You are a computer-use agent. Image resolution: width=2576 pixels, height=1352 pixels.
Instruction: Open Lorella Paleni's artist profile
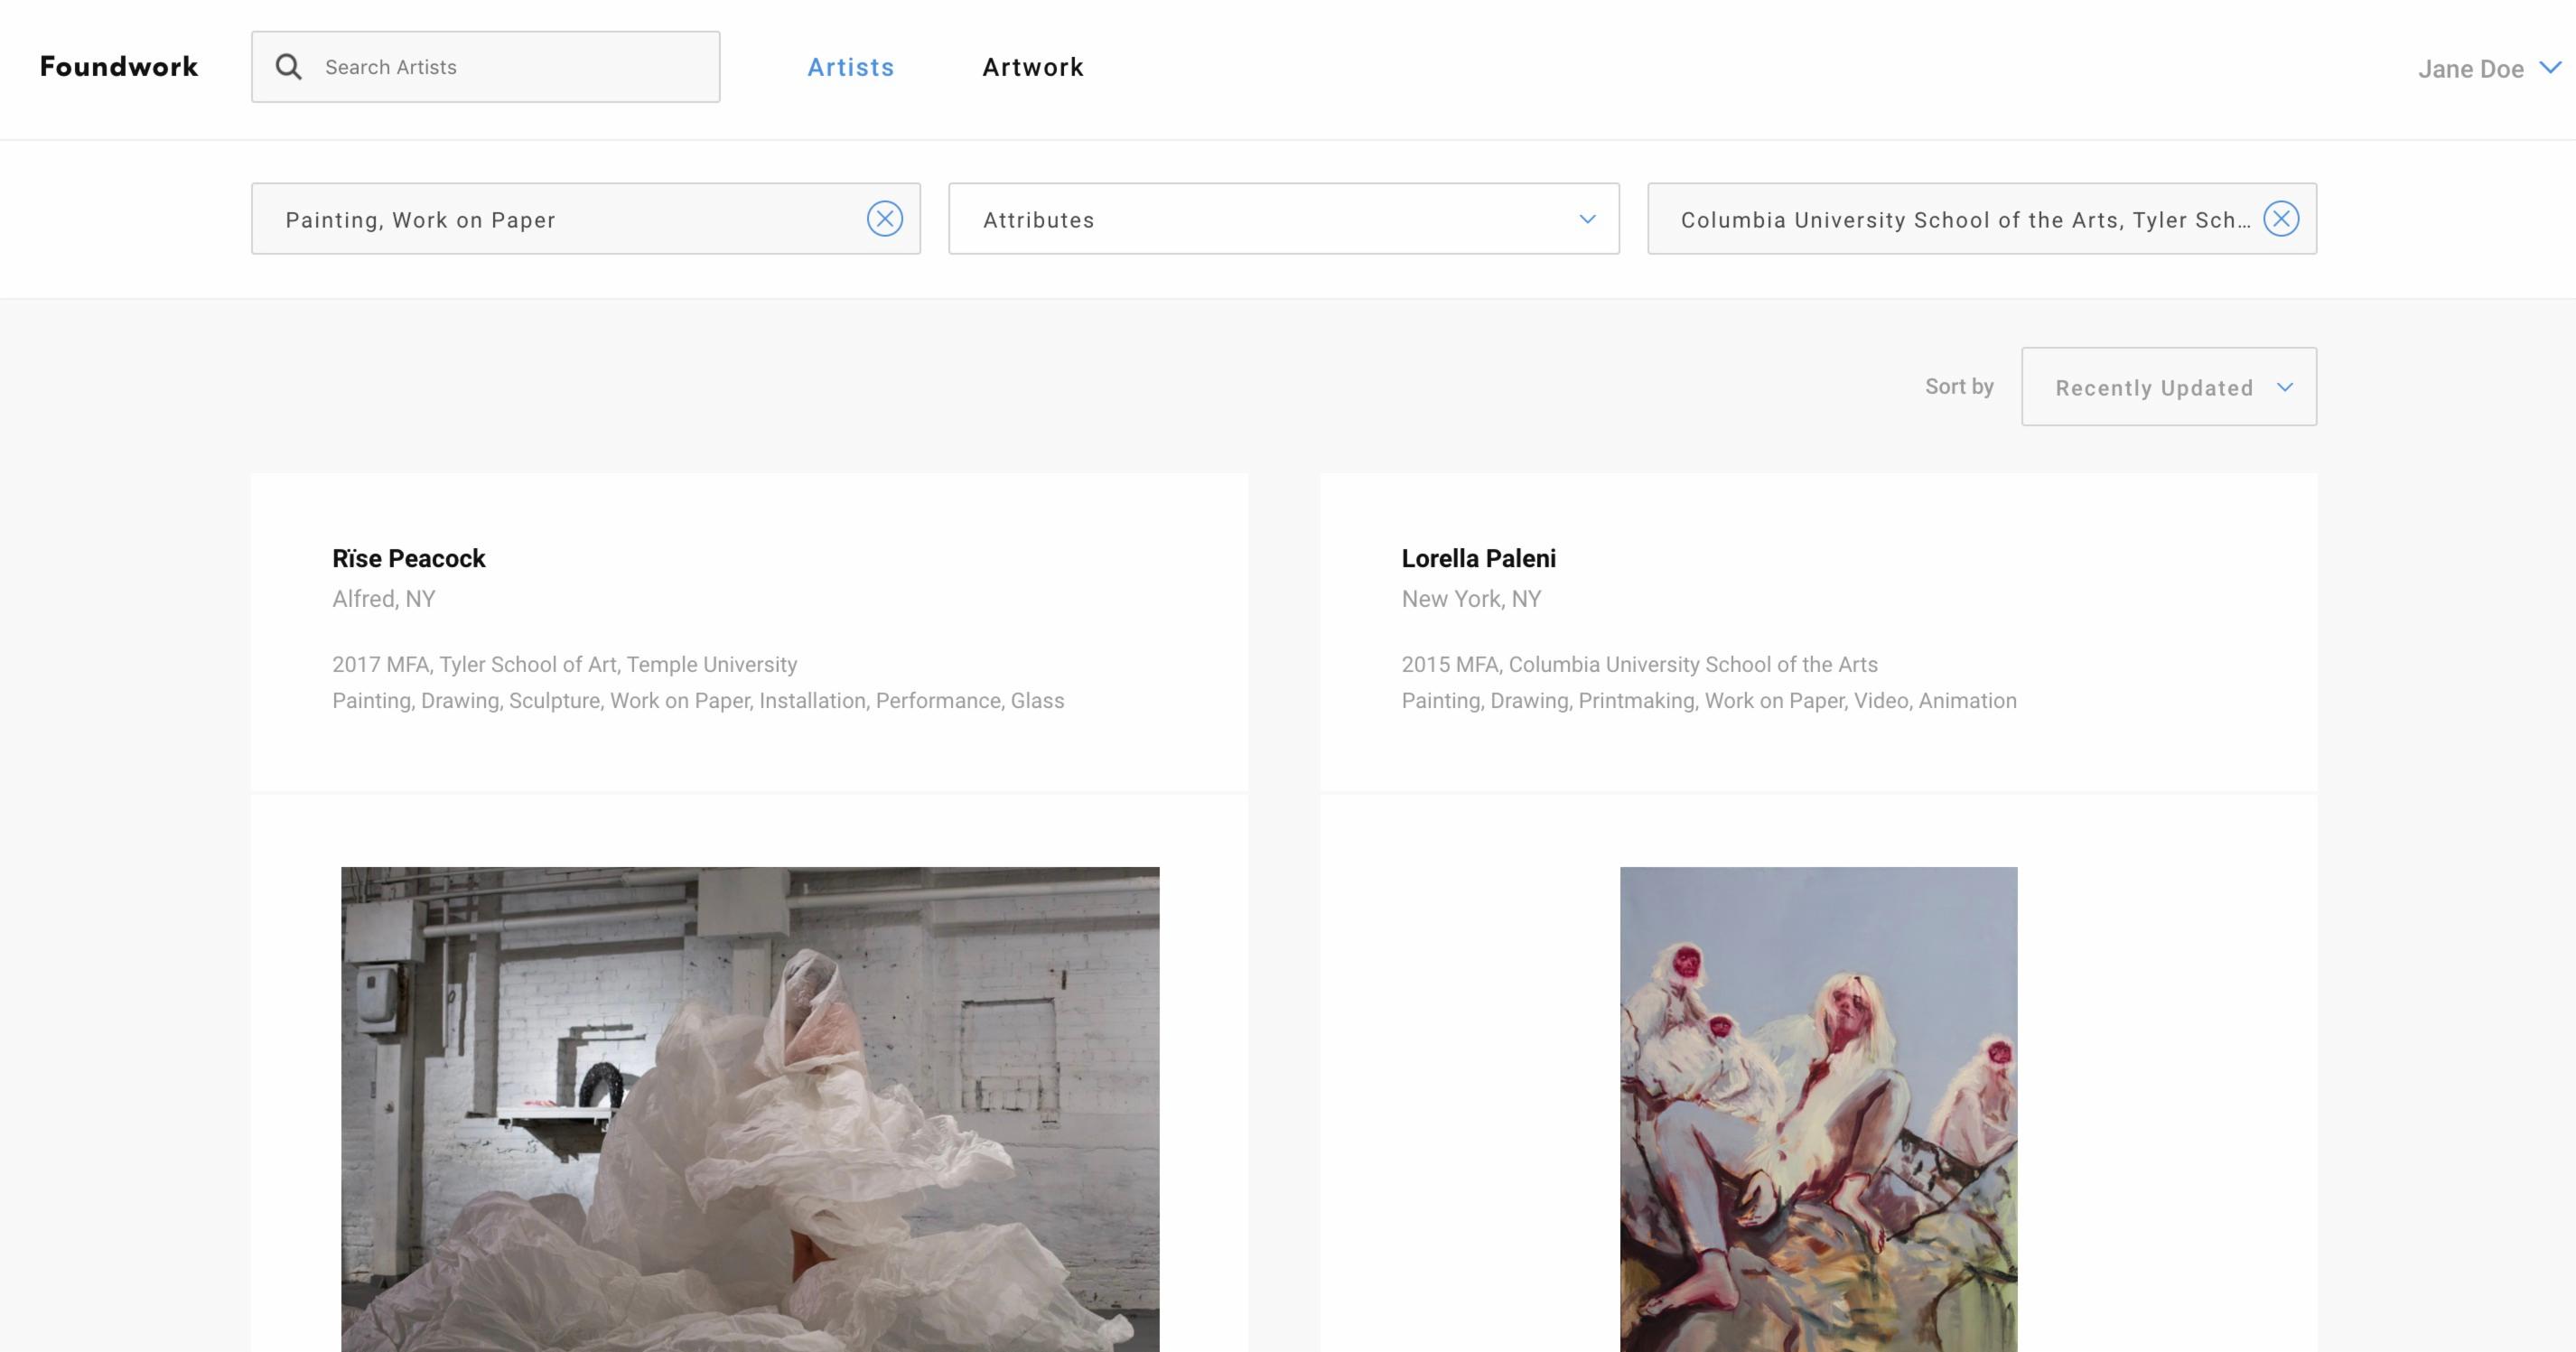tap(1478, 558)
